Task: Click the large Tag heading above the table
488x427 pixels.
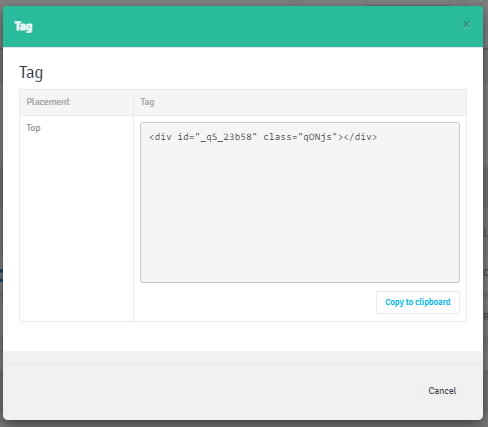Action: 31,73
